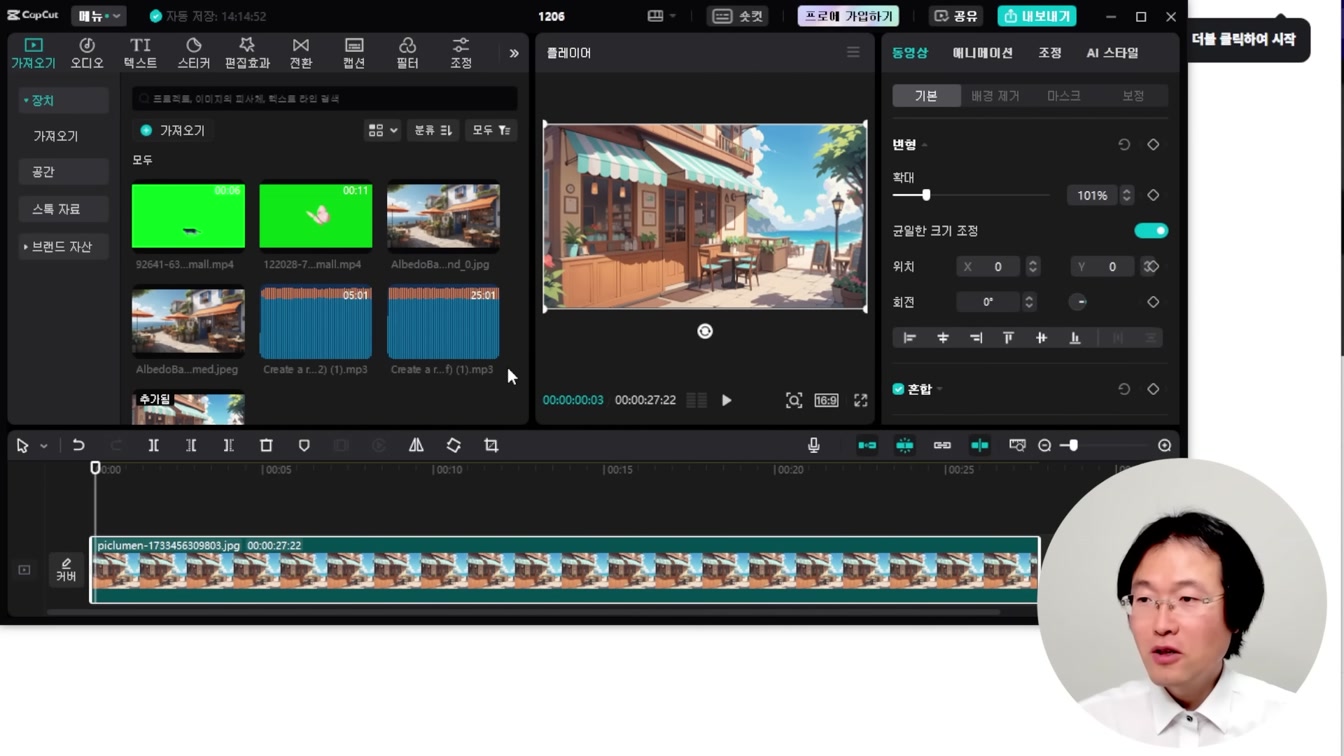Open the 캡션 (Captions) panel
This screenshot has height=756, width=1344.
tap(354, 53)
